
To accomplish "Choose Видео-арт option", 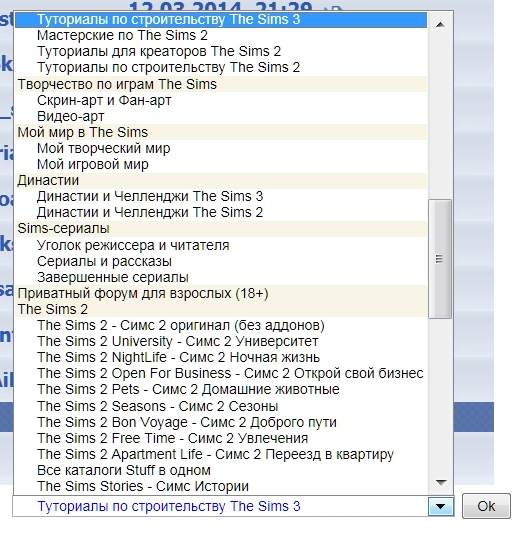I will point(221,116).
